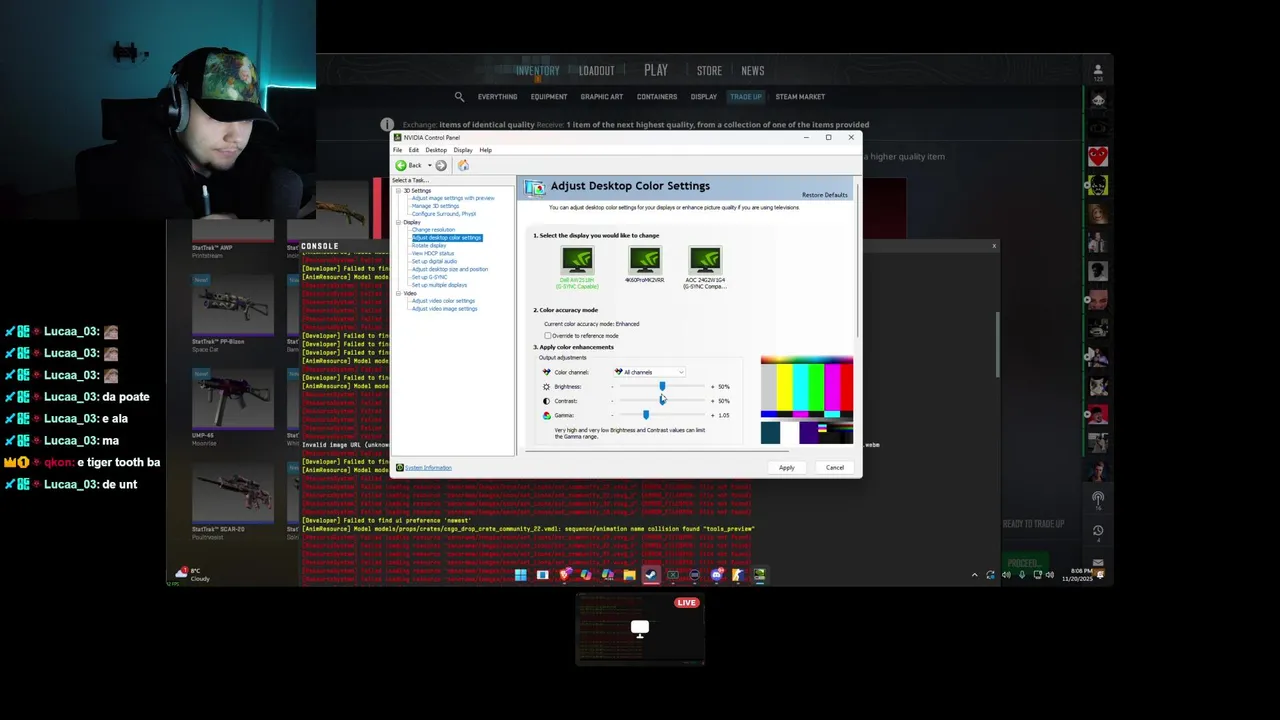Select the StatTrak UMP-45 Moonrise item
1280x720 pixels.
233,405
